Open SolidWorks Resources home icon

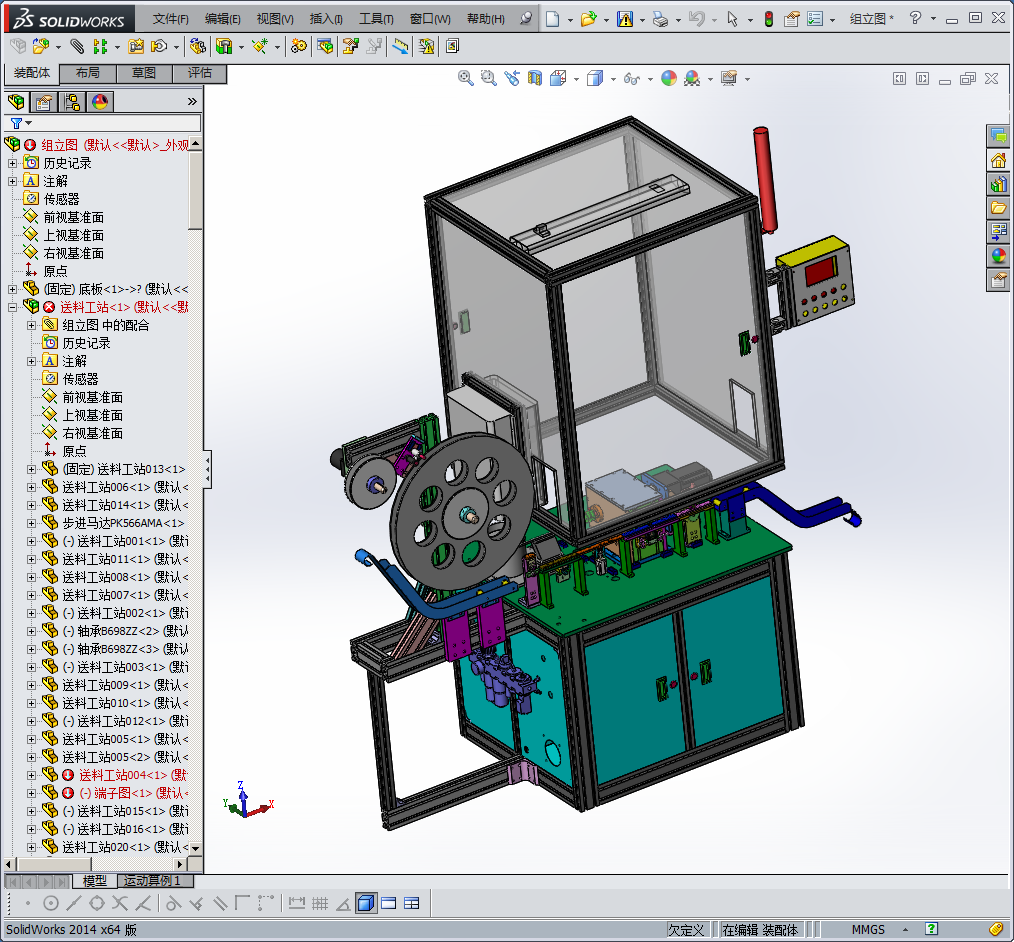(998, 160)
